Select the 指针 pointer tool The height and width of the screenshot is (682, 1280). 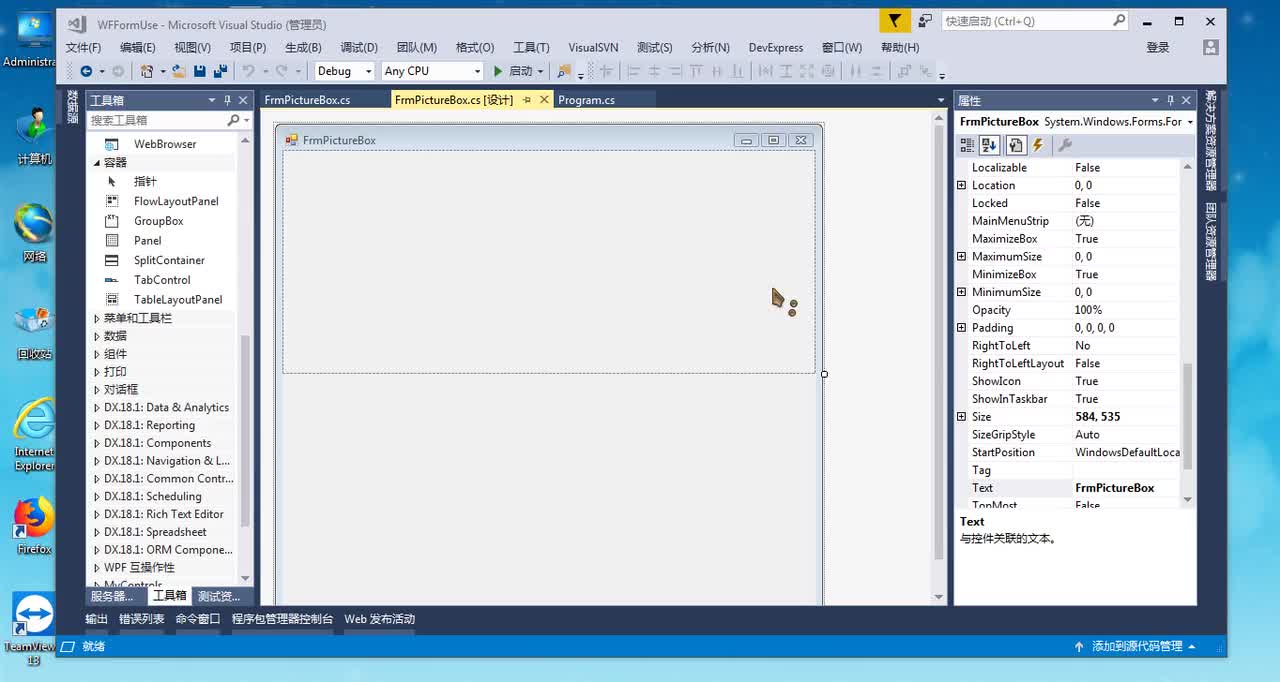click(145, 182)
